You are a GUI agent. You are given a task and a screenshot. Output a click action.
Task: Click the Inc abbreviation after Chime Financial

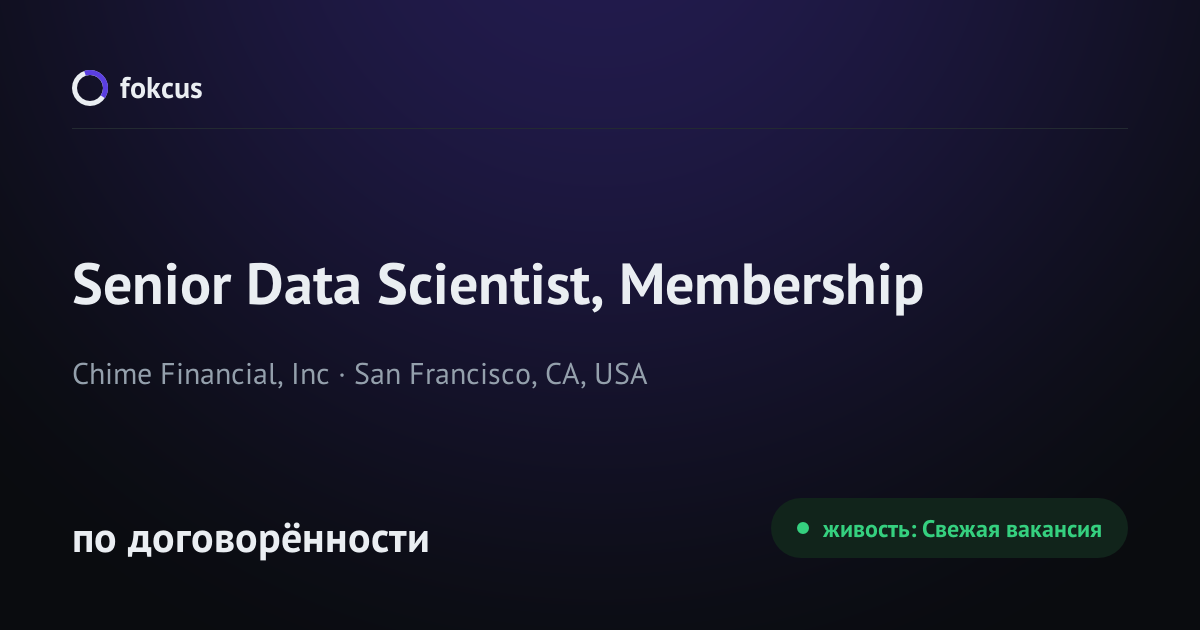pyautogui.click(x=311, y=375)
